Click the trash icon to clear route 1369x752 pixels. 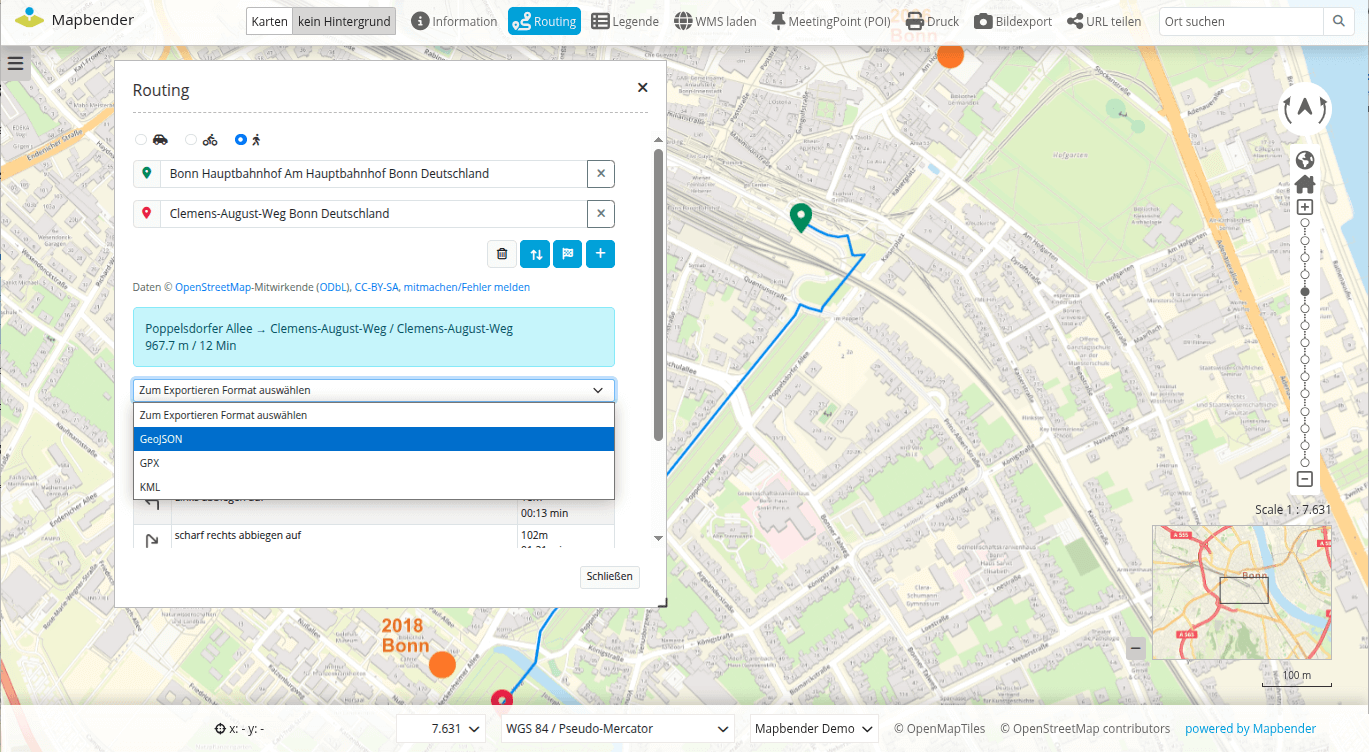[502, 254]
